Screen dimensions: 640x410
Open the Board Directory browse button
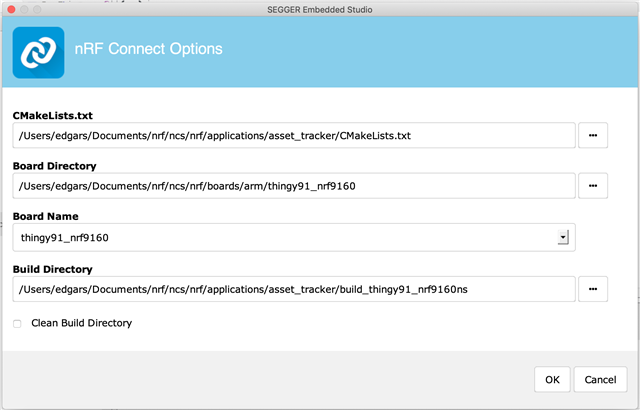click(592, 186)
